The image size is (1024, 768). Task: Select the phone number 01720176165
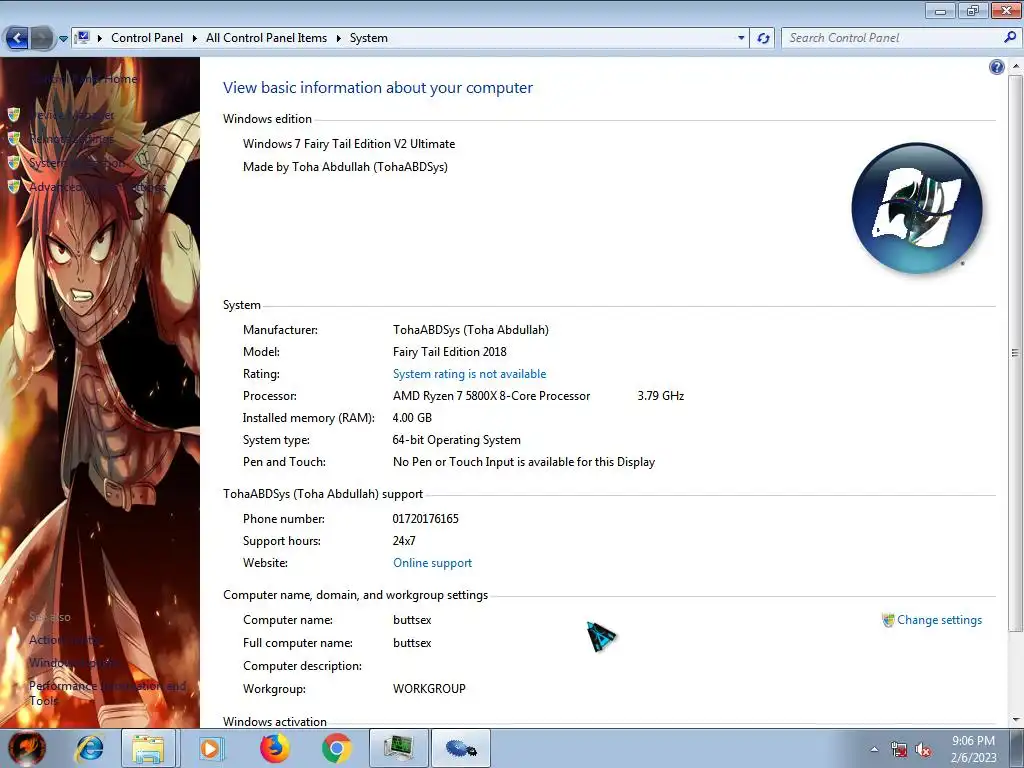tap(425, 519)
